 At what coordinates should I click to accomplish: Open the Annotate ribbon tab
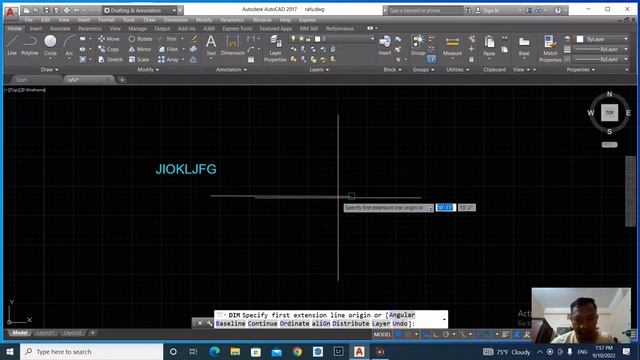click(60, 29)
